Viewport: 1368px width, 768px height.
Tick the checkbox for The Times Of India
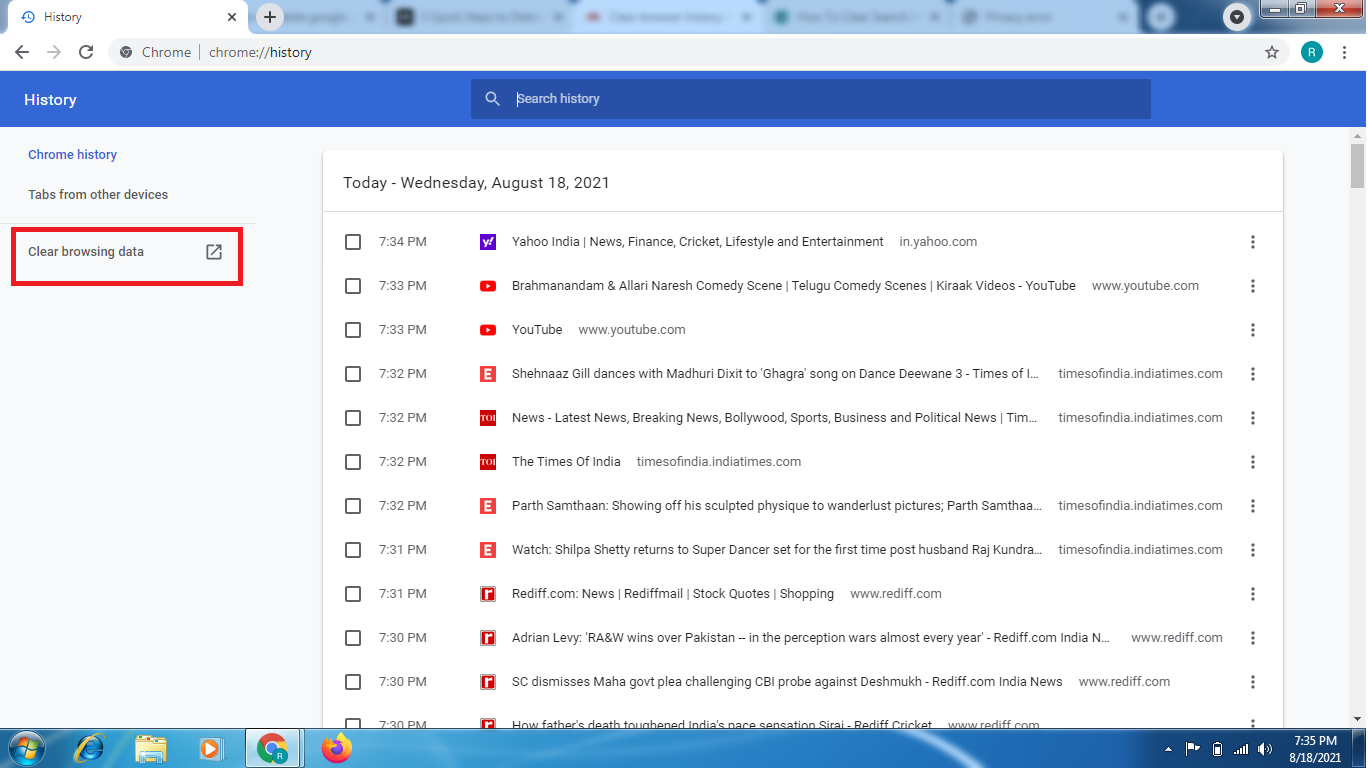click(x=353, y=462)
